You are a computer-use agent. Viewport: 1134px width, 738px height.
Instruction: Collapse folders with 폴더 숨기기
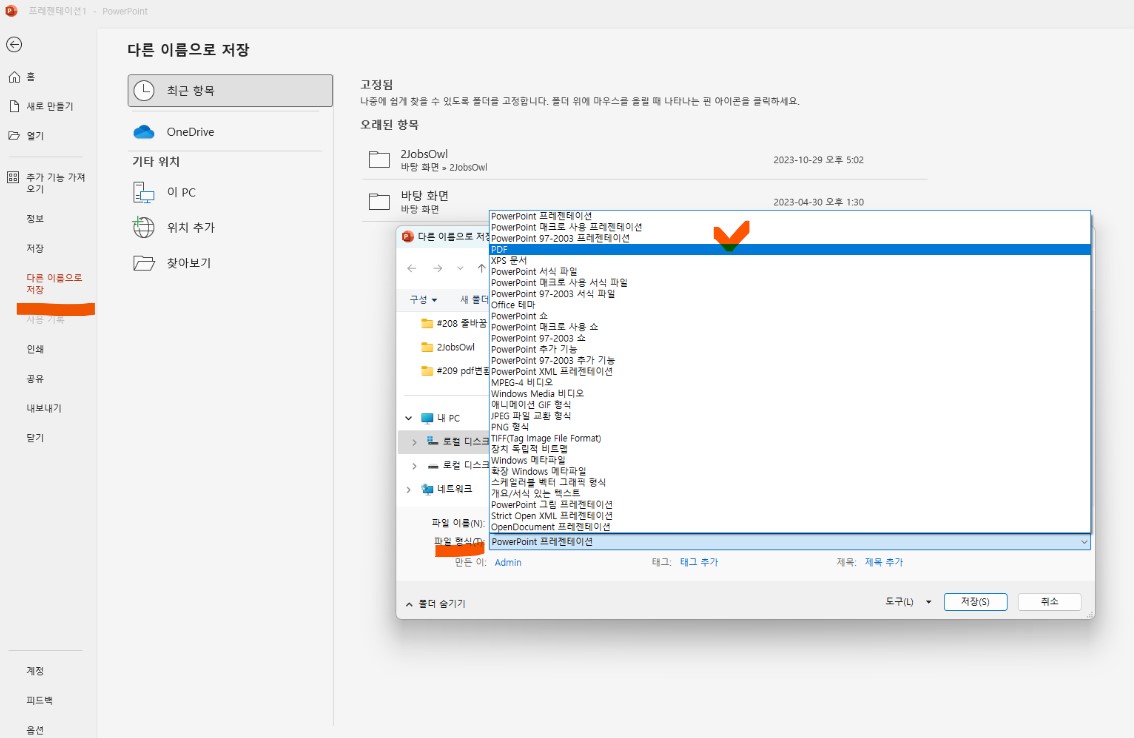[x=436, y=603]
